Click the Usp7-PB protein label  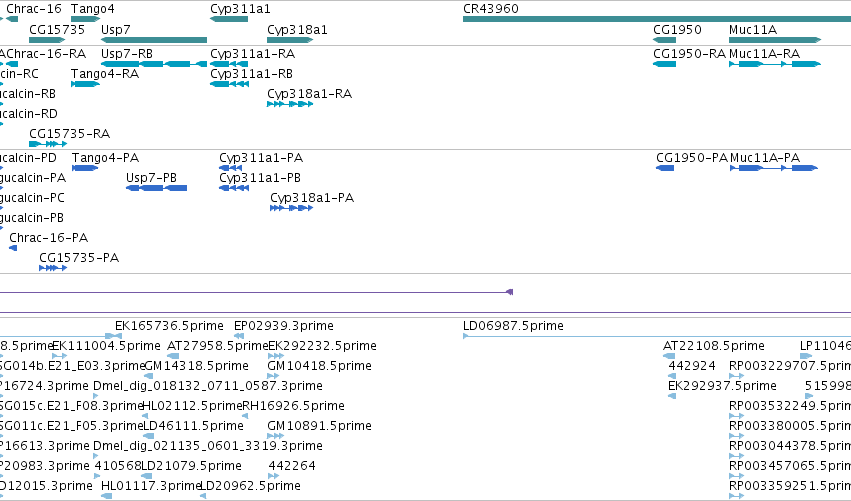pyautogui.click(x=151, y=177)
